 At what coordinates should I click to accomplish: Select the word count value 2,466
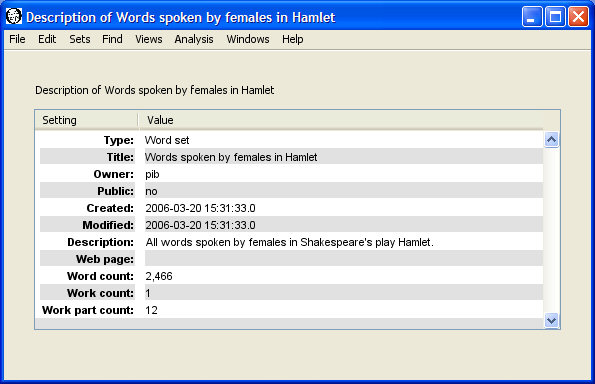159,276
